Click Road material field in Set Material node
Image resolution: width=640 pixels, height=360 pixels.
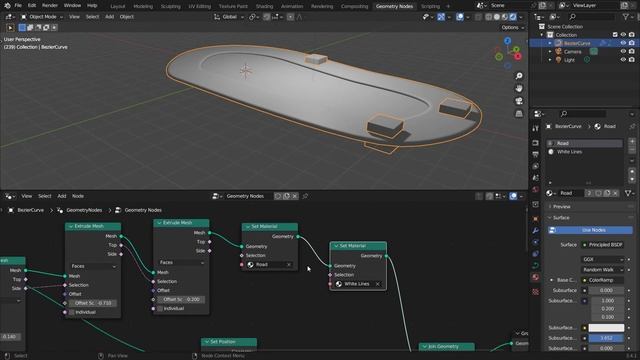(x=269, y=265)
